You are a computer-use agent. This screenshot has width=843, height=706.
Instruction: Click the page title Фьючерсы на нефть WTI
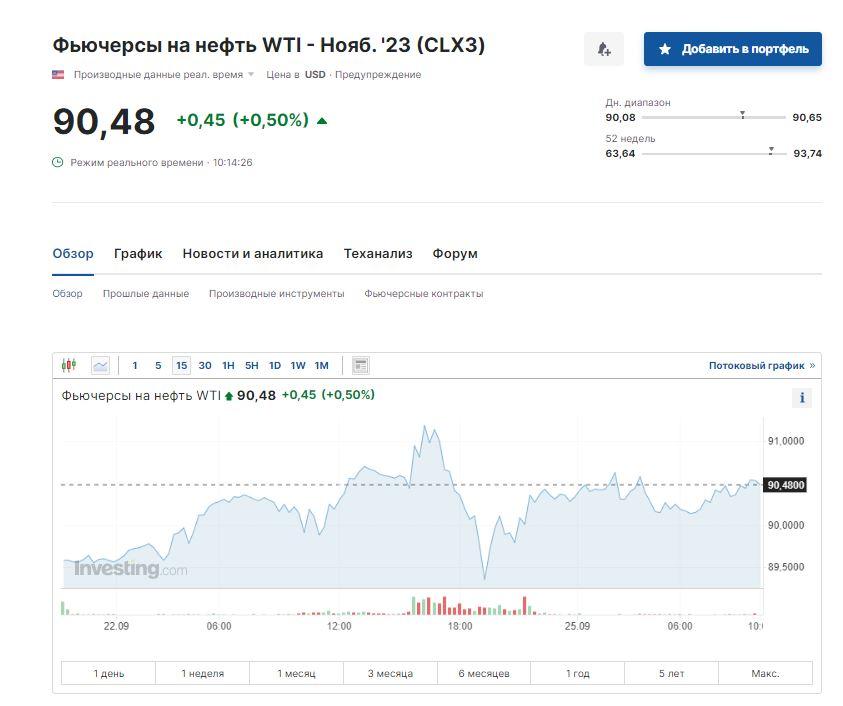click(x=268, y=45)
